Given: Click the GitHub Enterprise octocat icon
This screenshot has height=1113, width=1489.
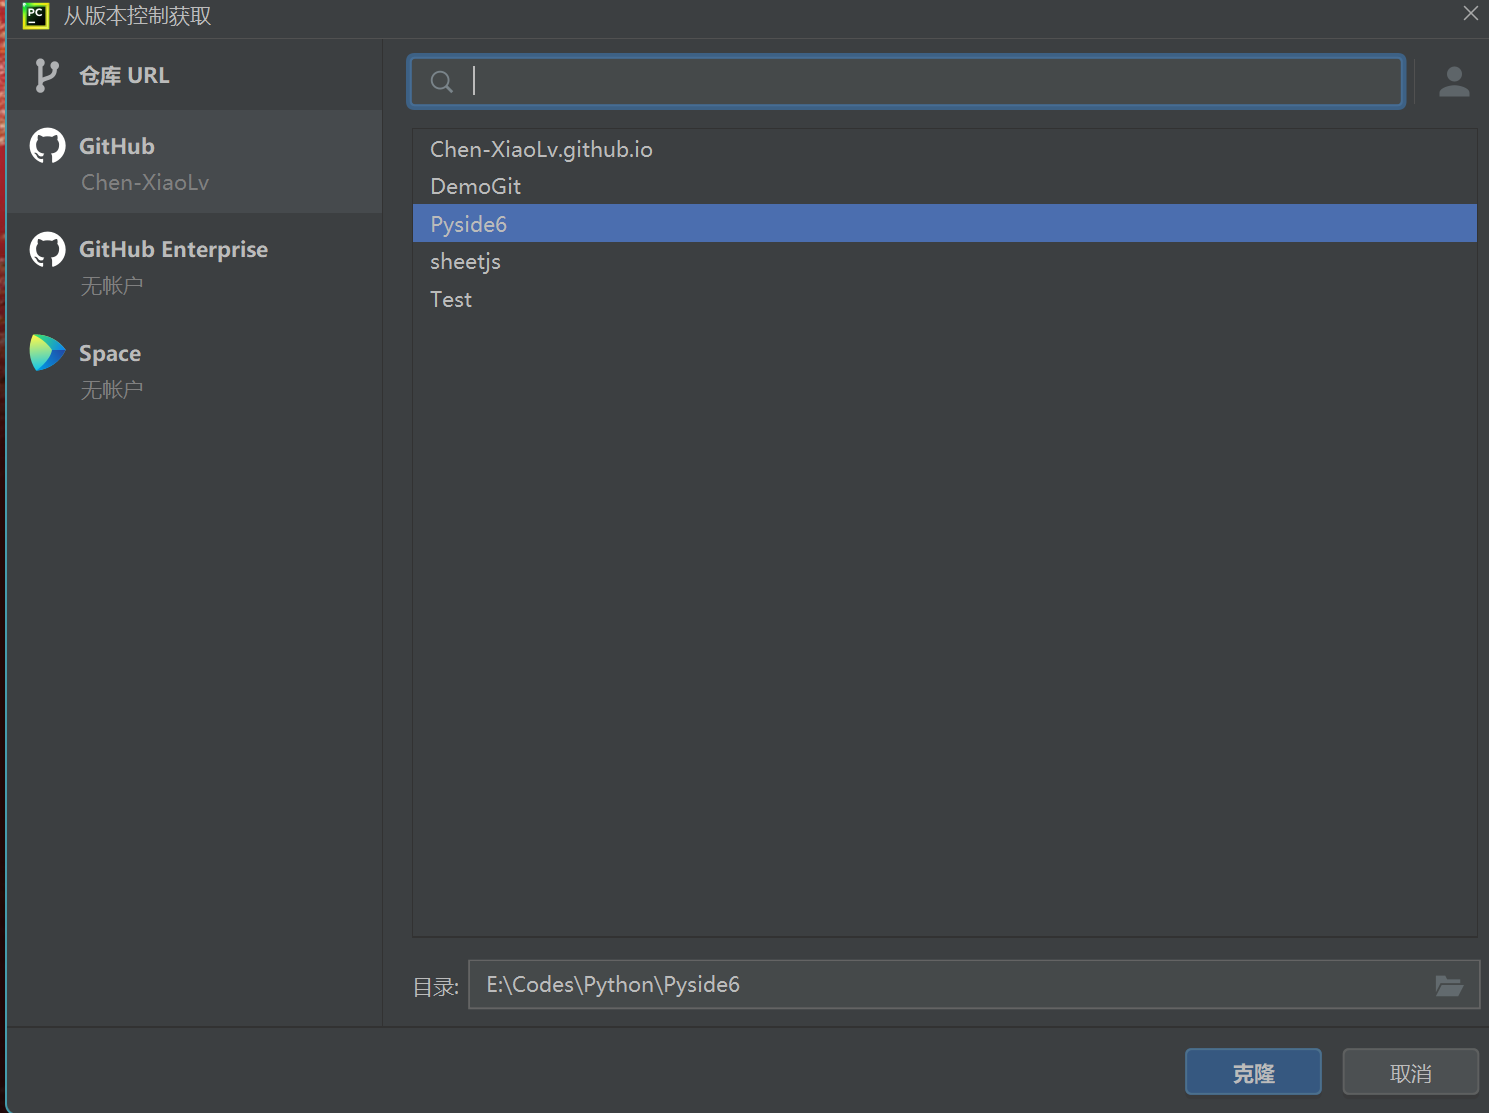Looking at the screenshot, I should tap(47, 250).
